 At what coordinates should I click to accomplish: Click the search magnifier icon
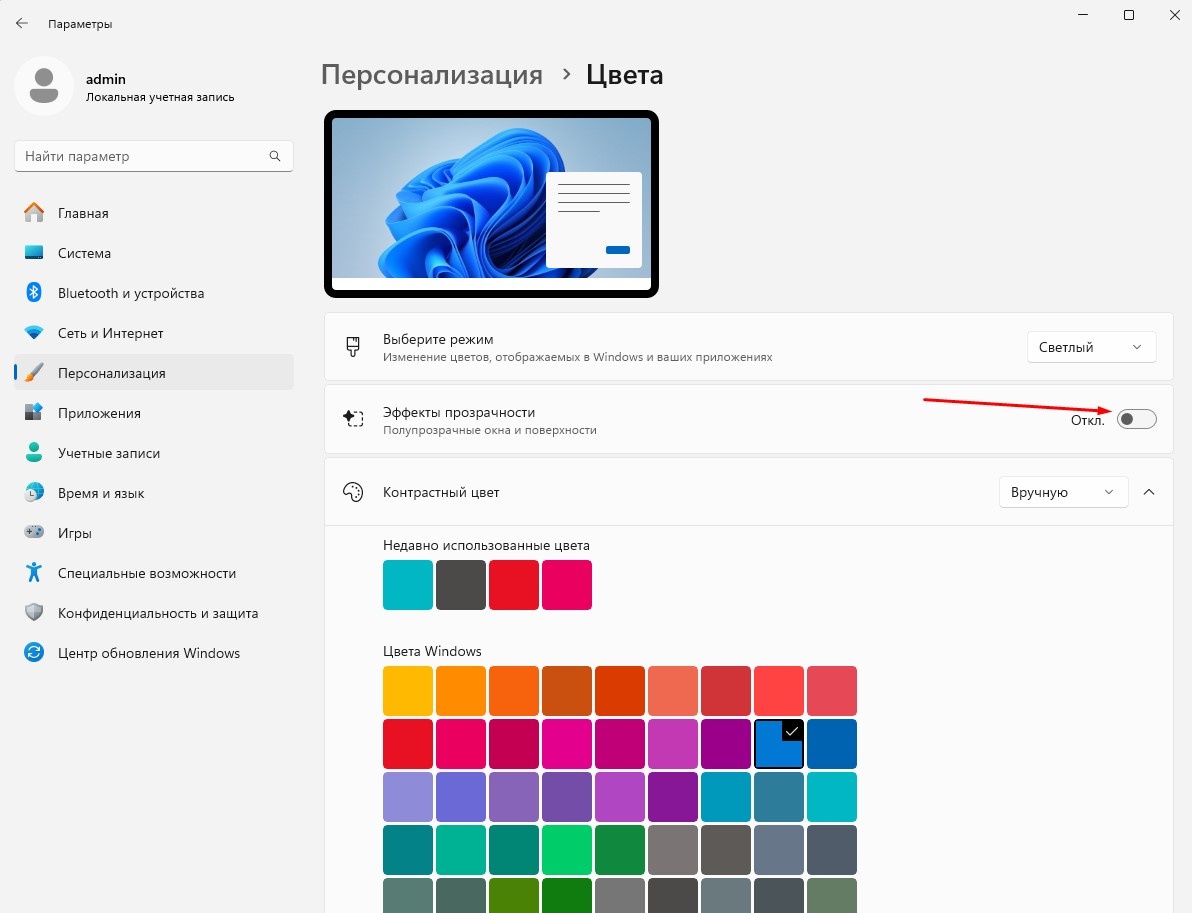click(275, 156)
